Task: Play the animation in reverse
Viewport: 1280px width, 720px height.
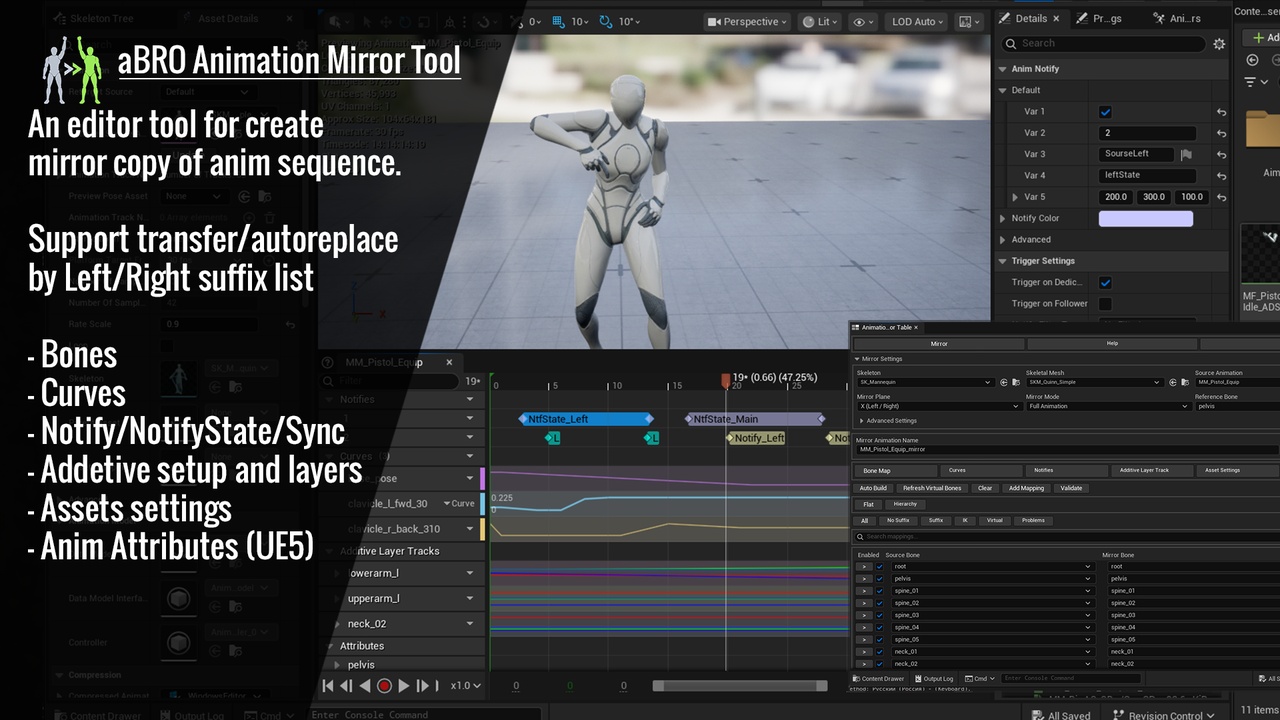Action: tap(365, 686)
